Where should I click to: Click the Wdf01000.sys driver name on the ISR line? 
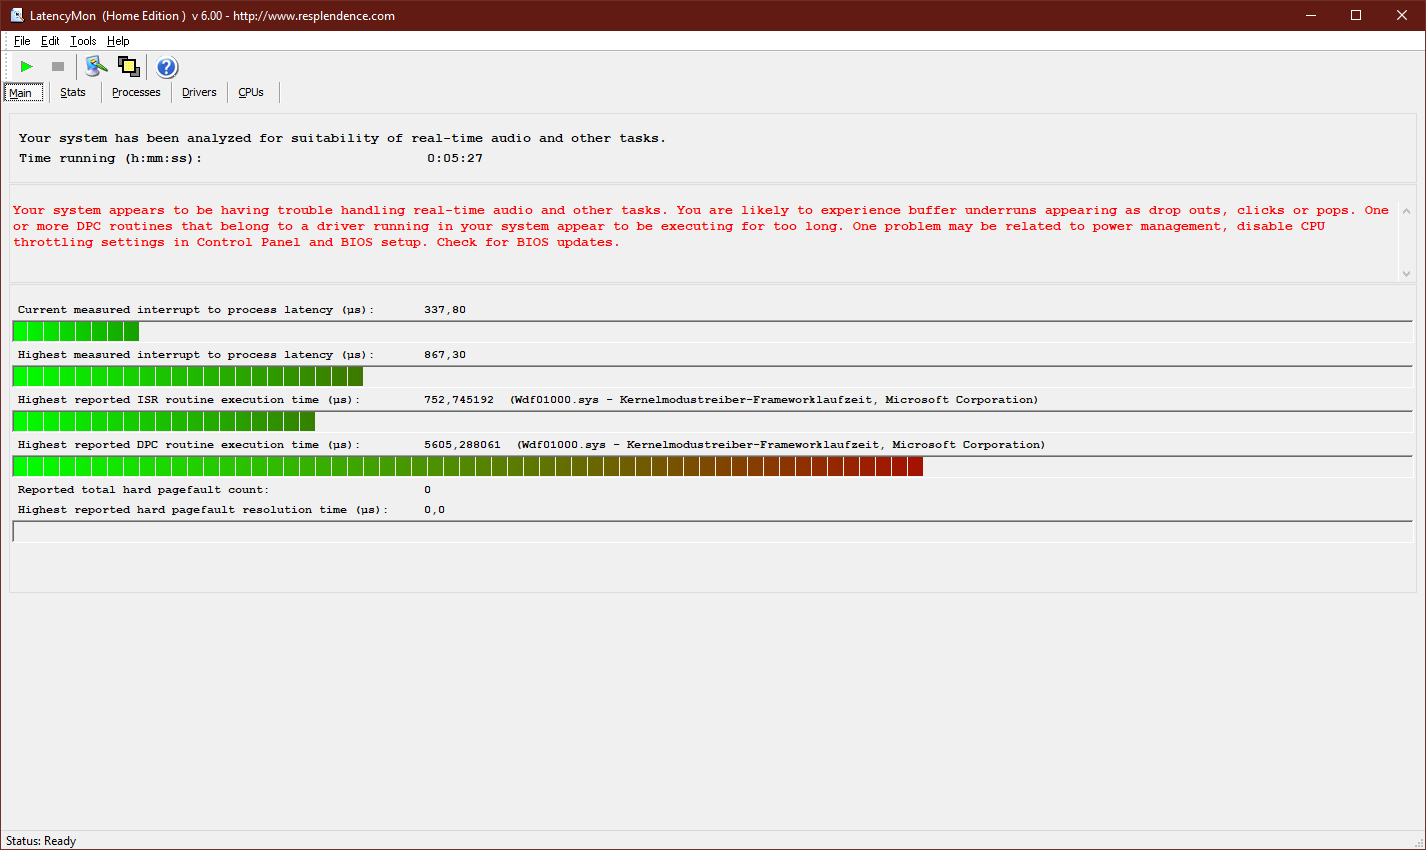pyautogui.click(x=558, y=400)
